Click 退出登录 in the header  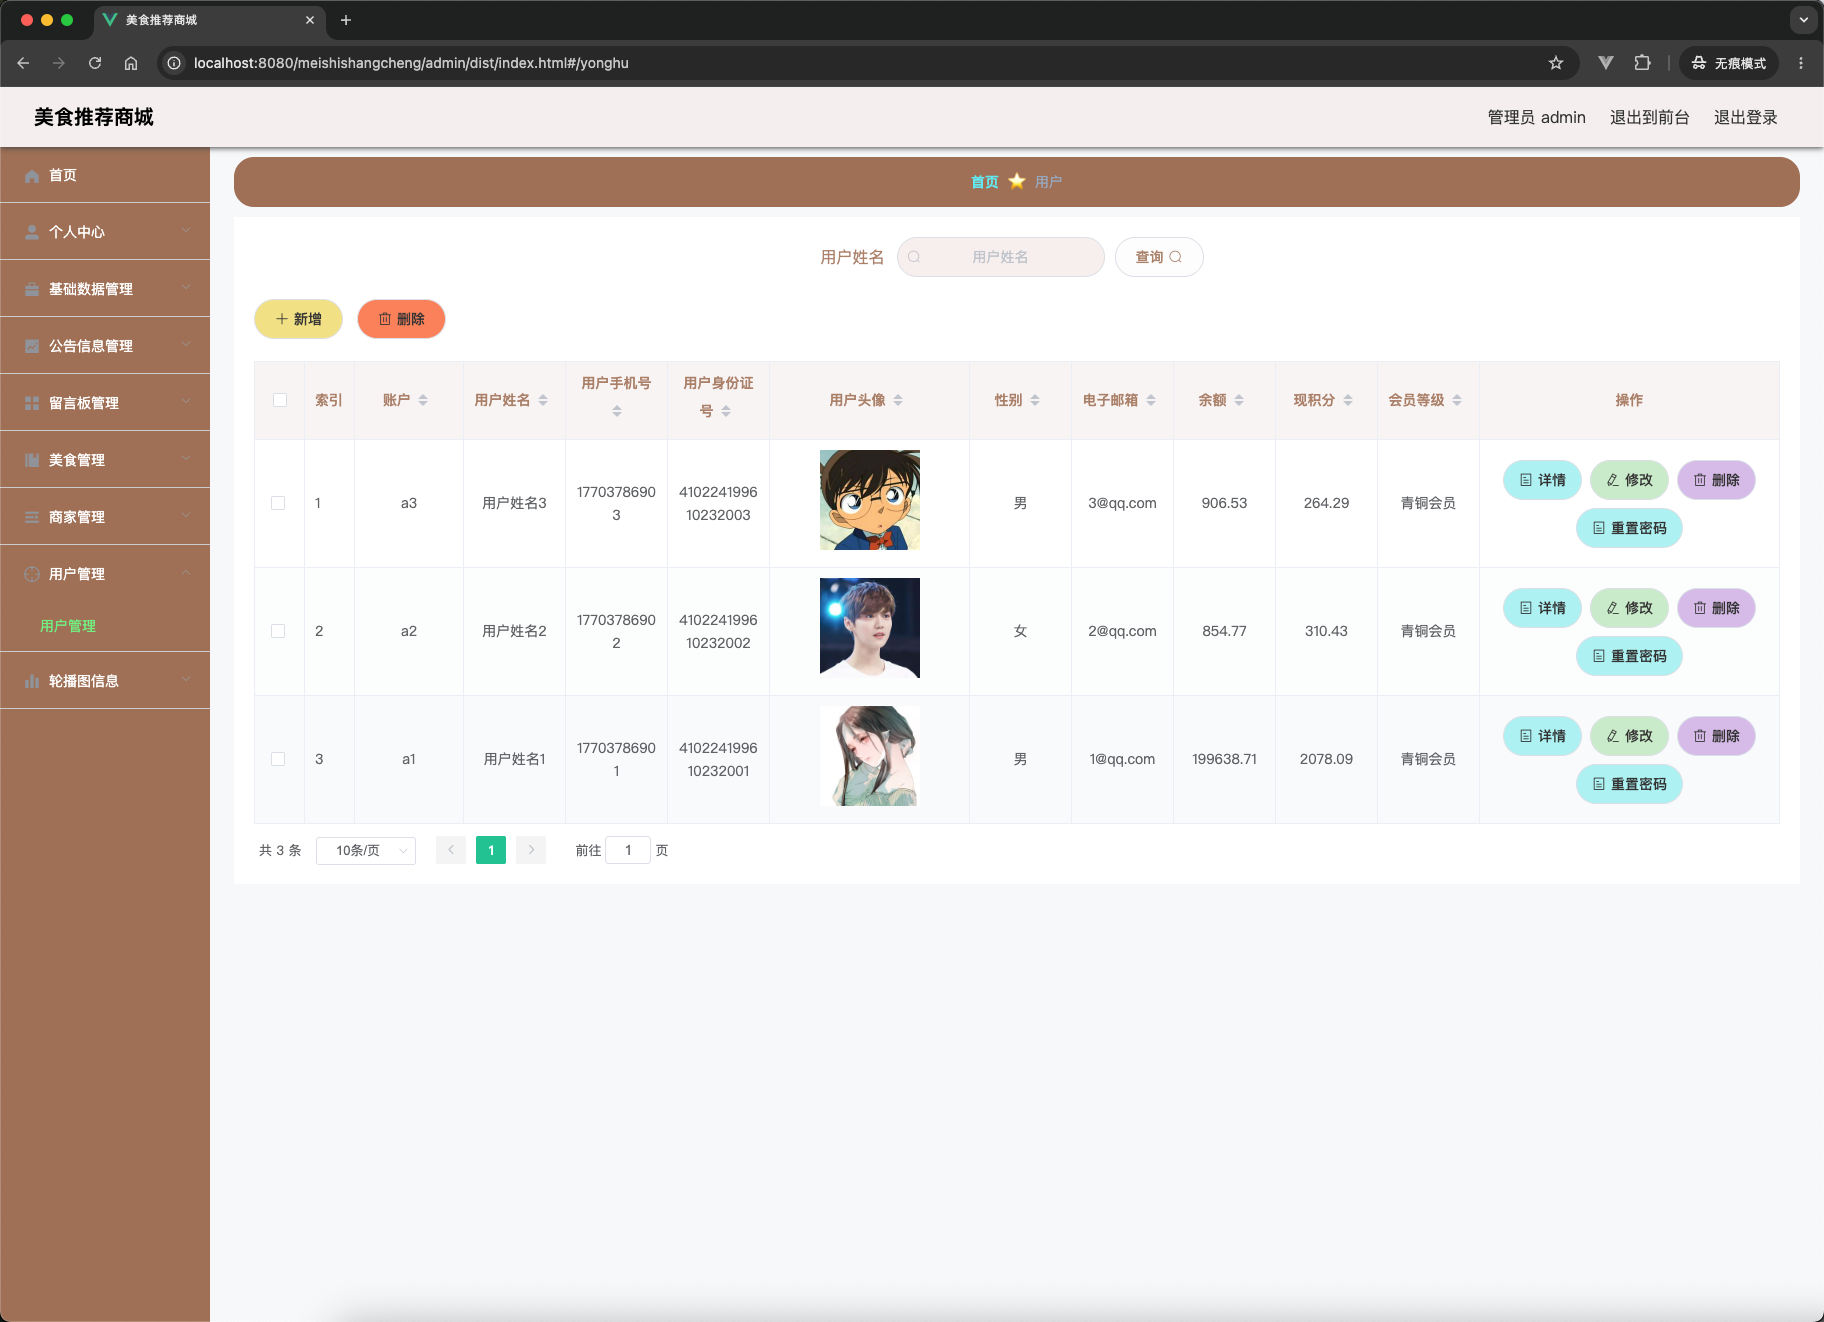(x=1745, y=117)
